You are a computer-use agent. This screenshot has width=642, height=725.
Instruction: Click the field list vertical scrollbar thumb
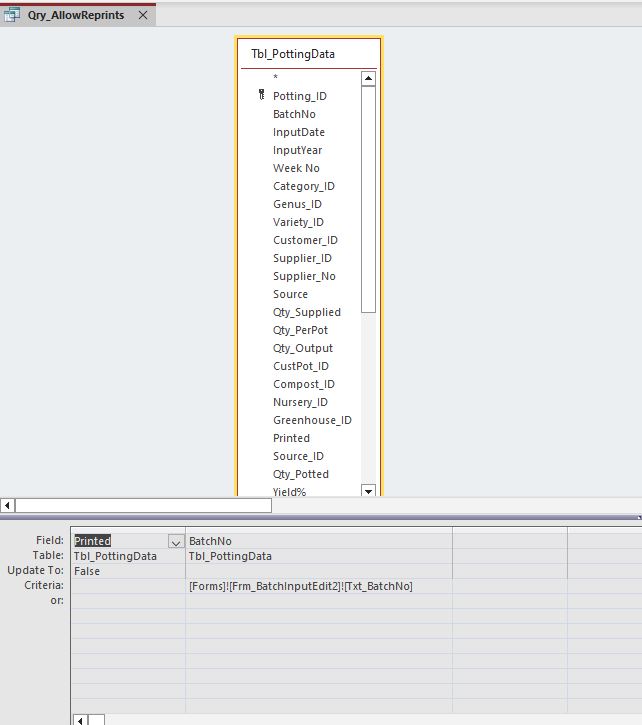pos(368,199)
